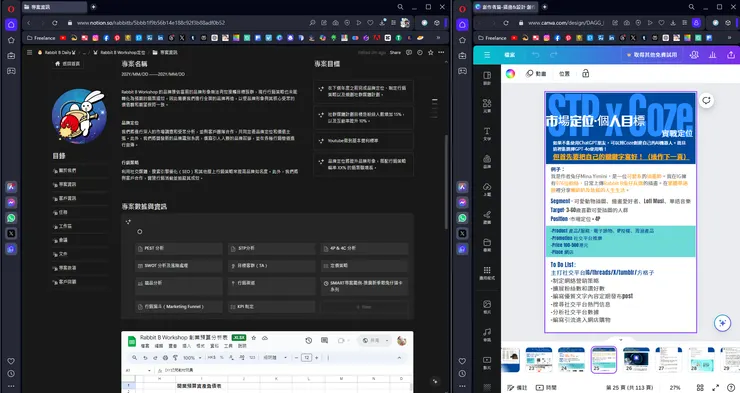Open YouTube bookmark in left browser bookmarks bar

(63, 38)
